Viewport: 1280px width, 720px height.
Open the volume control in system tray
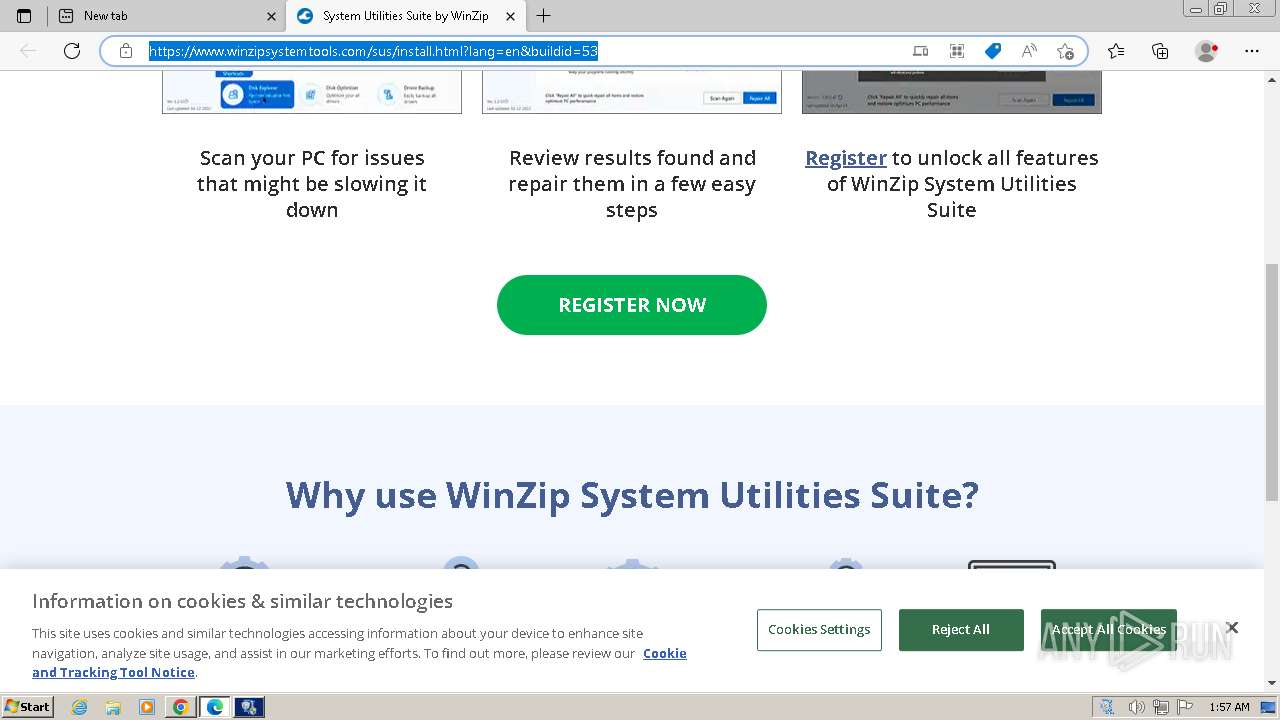click(1137, 707)
